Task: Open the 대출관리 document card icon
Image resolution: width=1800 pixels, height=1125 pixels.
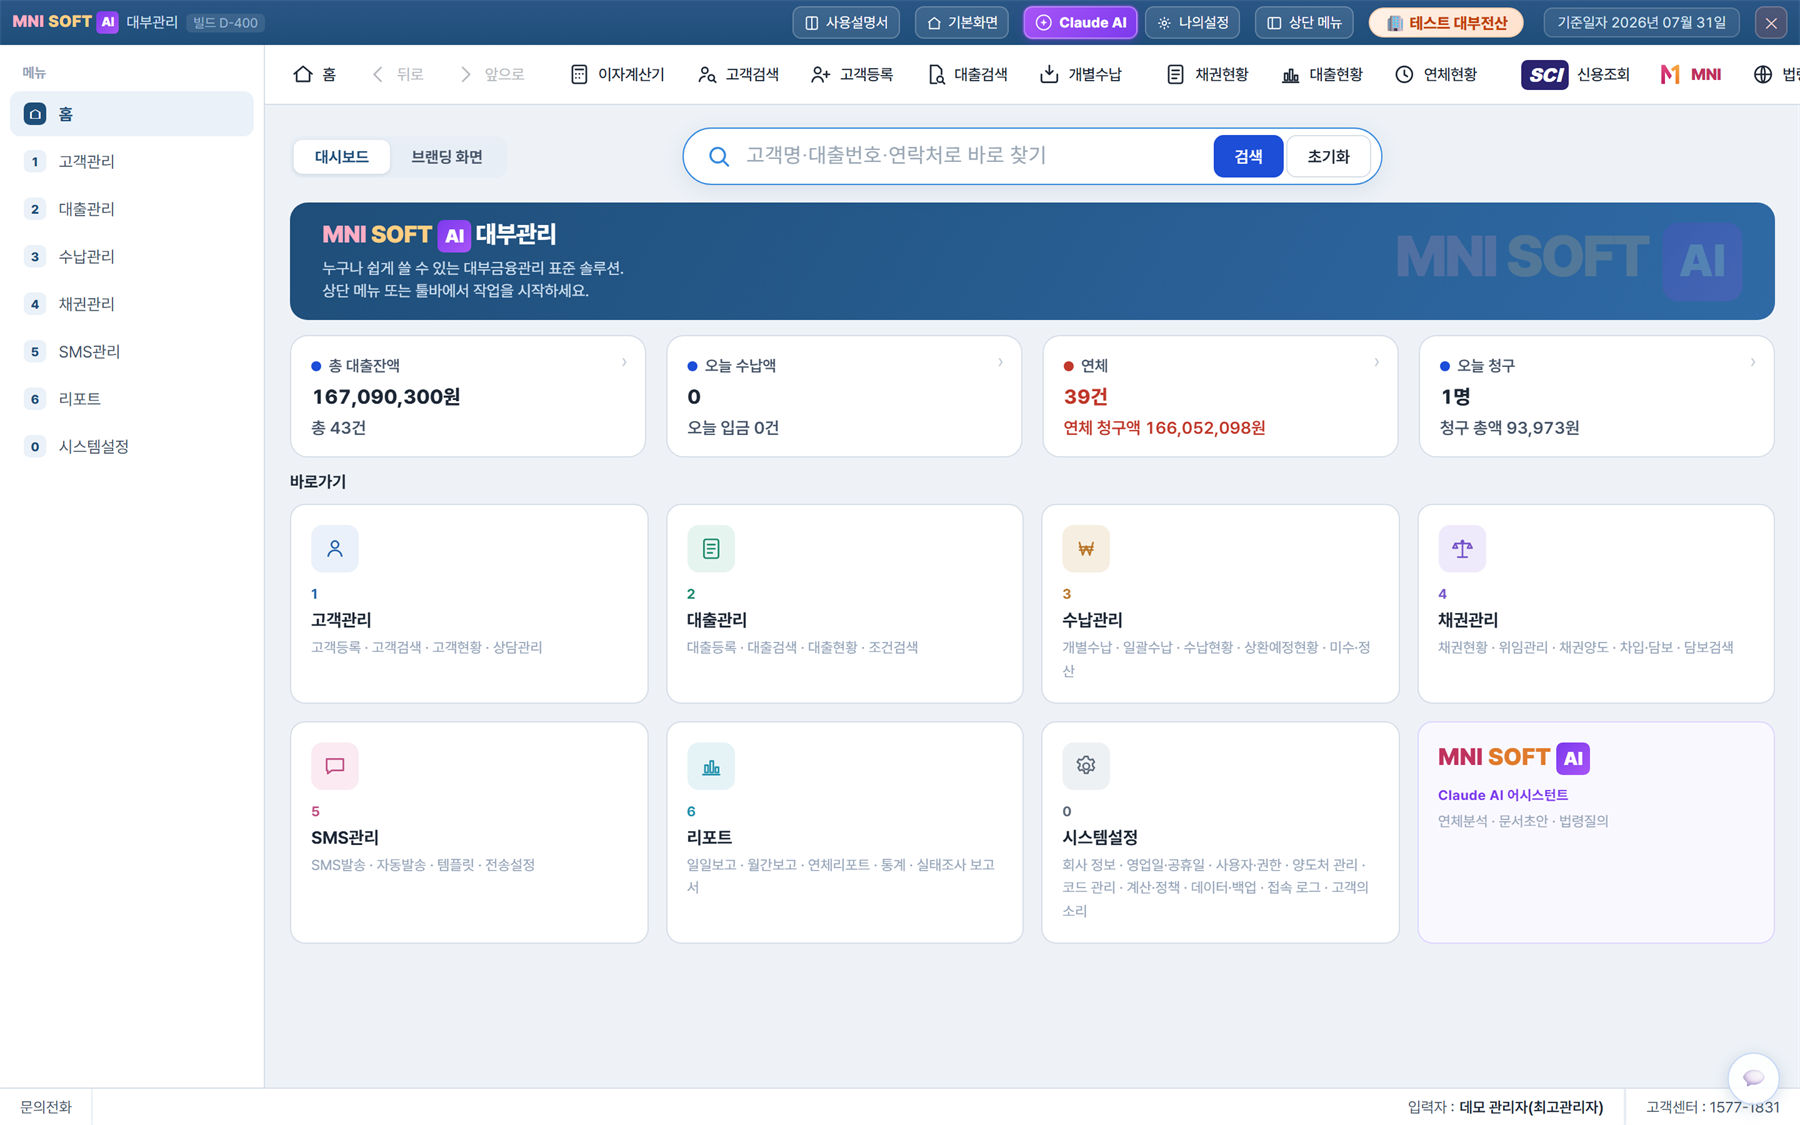Action: click(x=711, y=548)
